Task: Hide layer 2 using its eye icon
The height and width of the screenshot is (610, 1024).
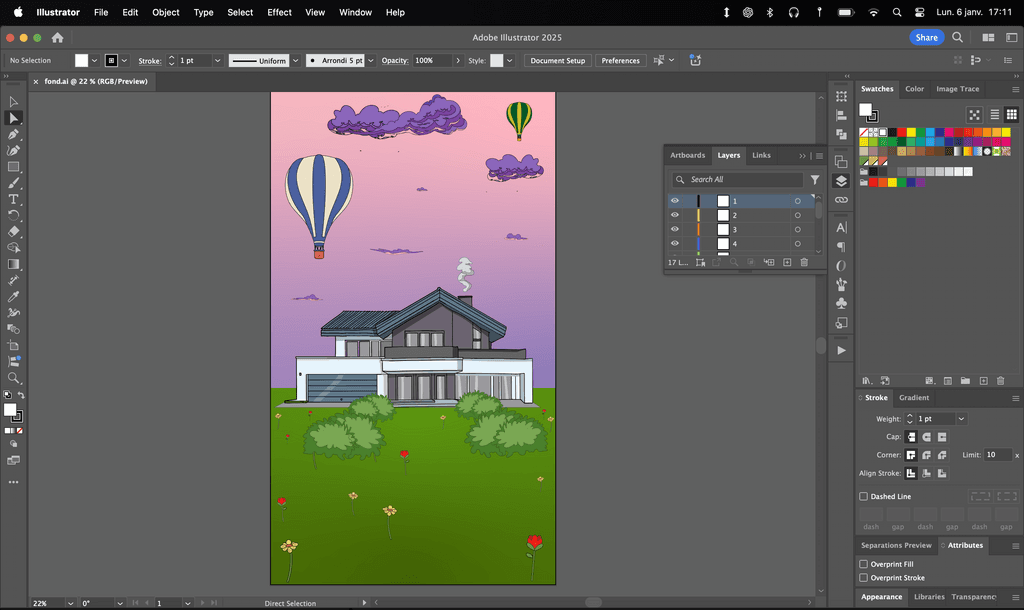Action: [x=675, y=215]
